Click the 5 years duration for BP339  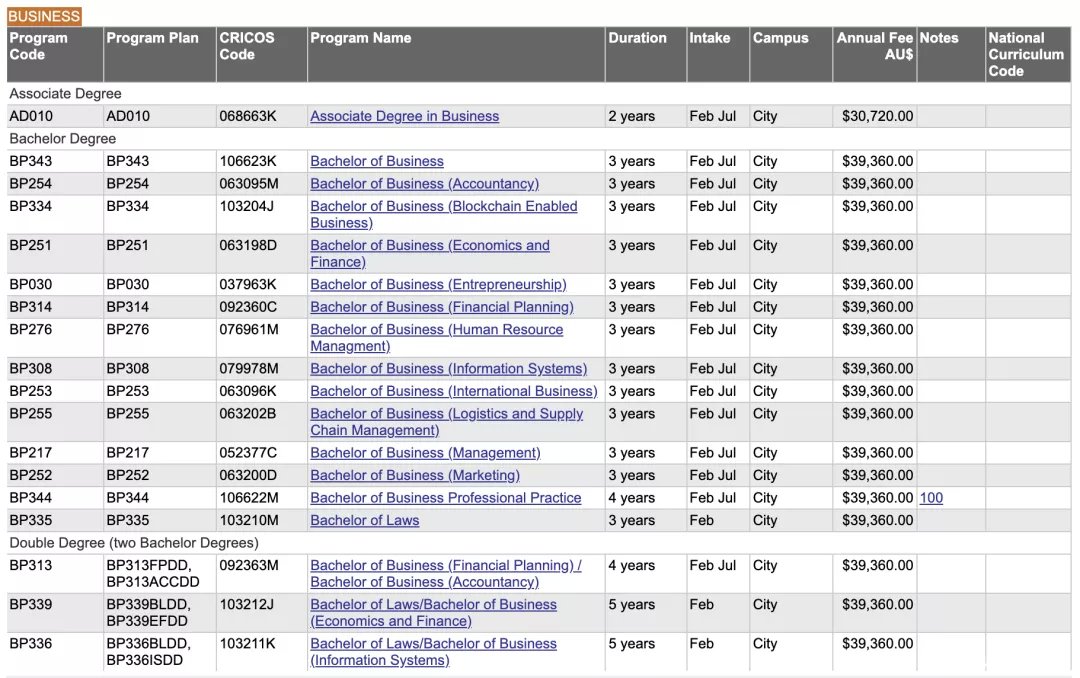coord(631,605)
